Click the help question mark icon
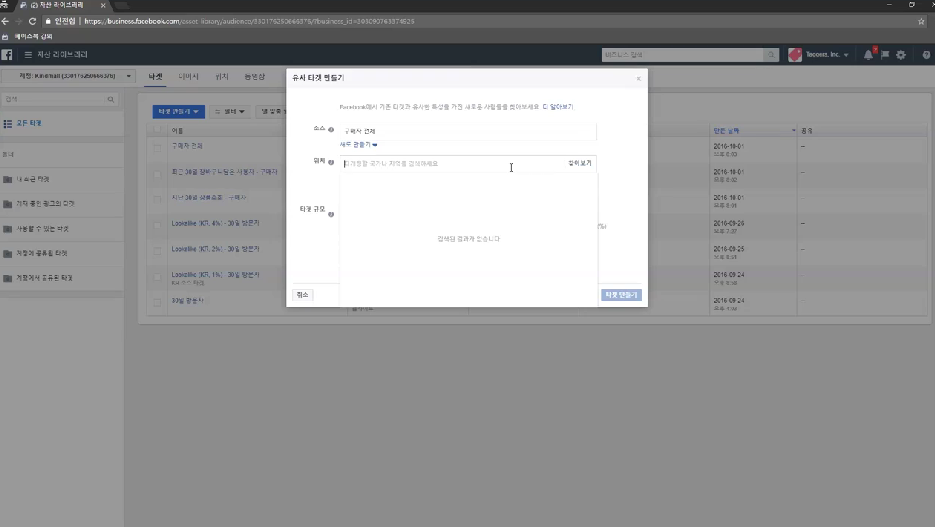The height and width of the screenshot is (527, 935). pyautogui.click(x=926, y=55)
